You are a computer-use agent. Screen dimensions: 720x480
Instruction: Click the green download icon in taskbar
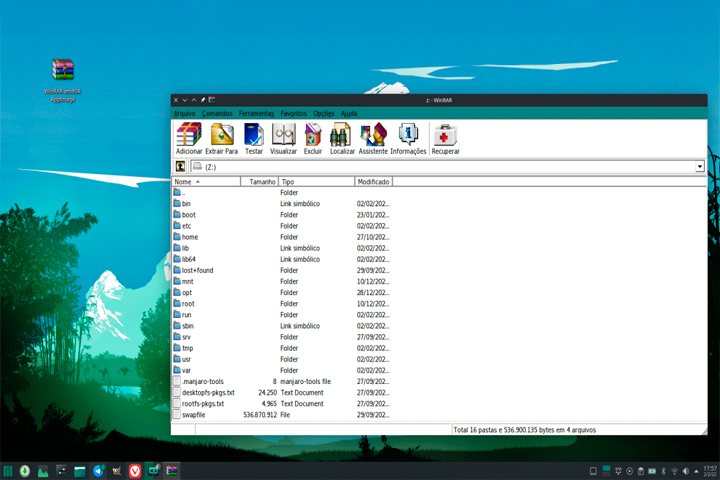tap(25, 471)
